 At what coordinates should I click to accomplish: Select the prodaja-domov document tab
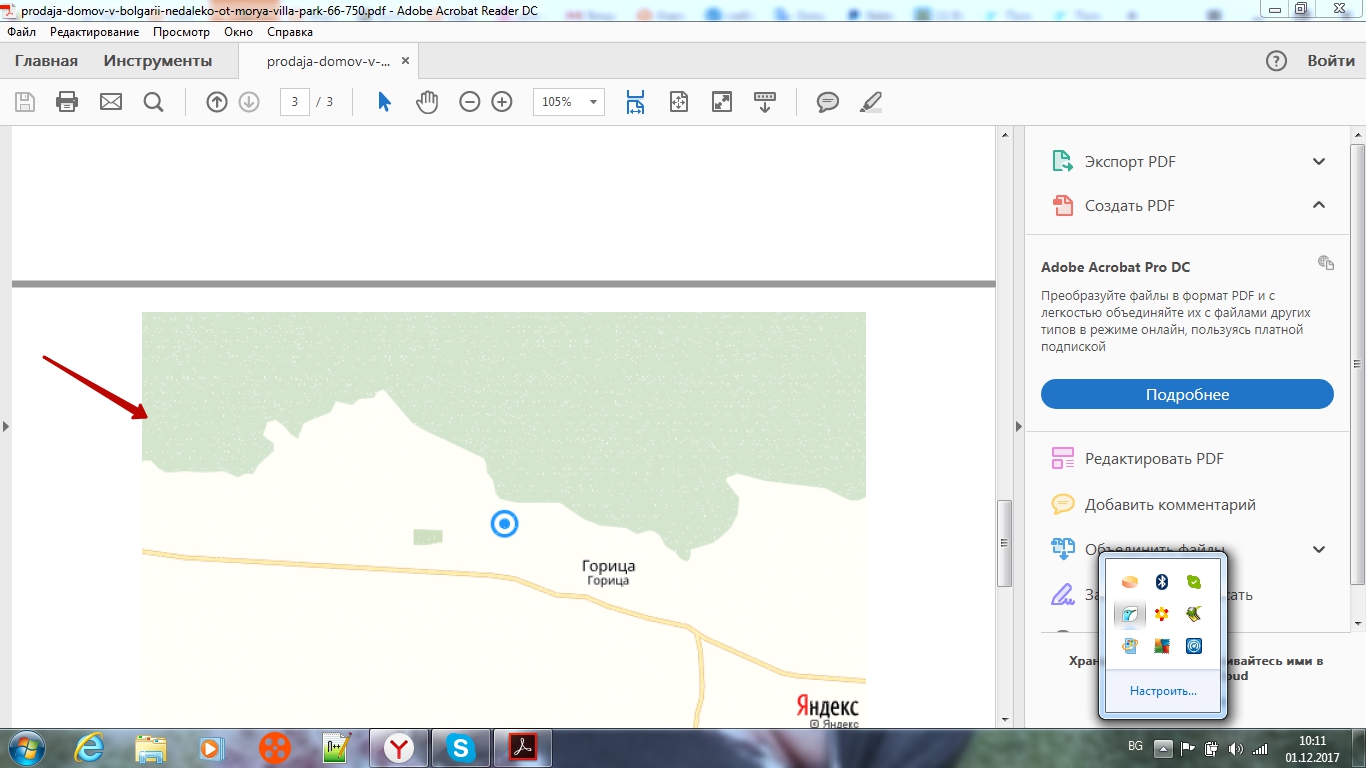[328, 61]
